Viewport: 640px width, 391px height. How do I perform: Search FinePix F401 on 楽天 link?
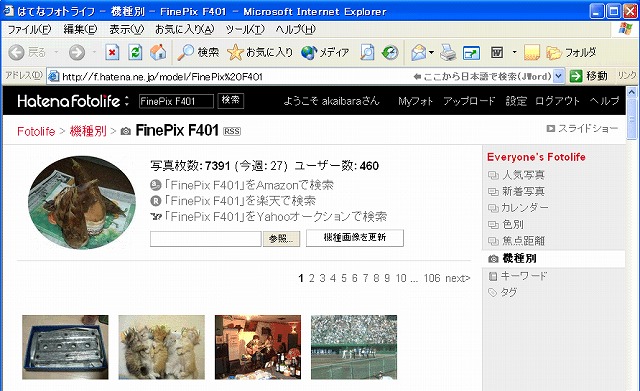[239, 201]
